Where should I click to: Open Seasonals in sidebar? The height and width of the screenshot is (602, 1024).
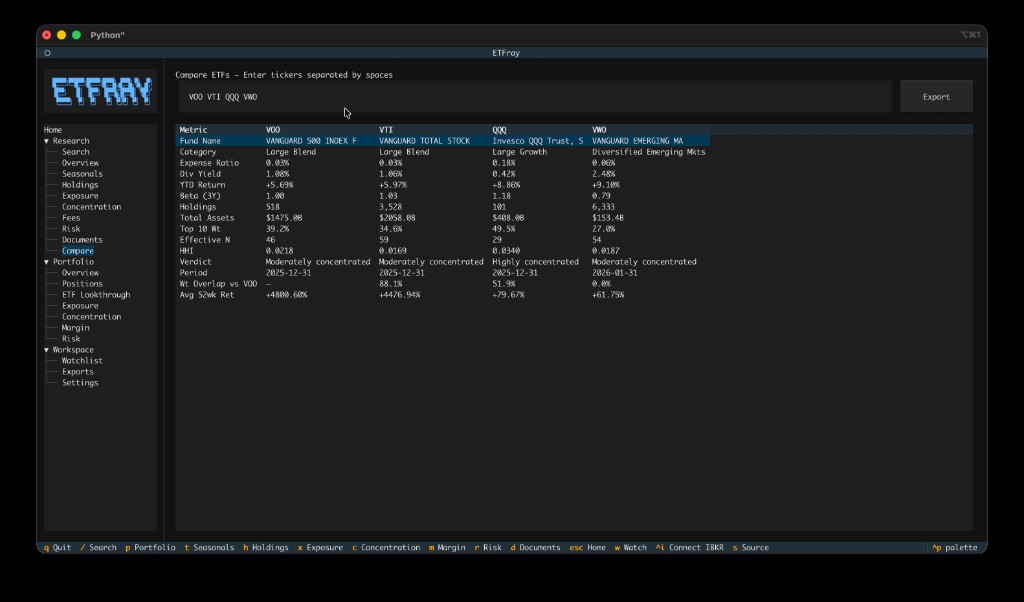(x=82, y=174)
